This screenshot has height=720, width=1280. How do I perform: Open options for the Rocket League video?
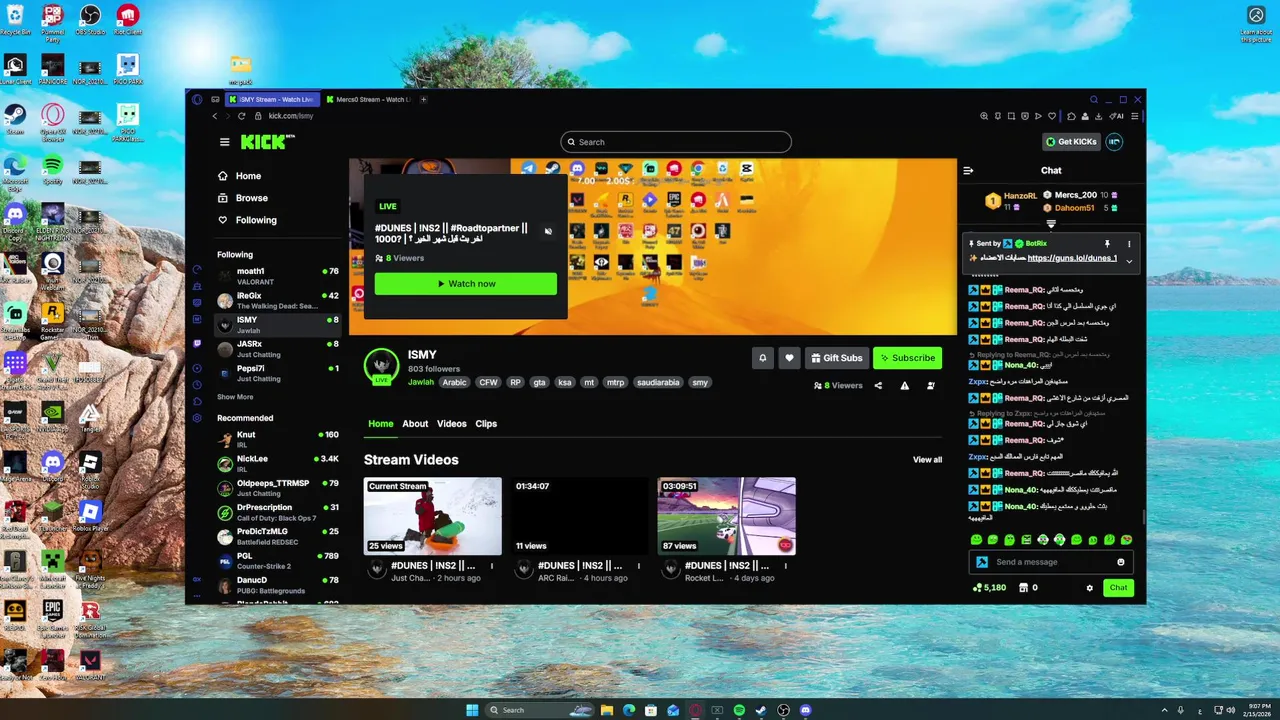785,566
